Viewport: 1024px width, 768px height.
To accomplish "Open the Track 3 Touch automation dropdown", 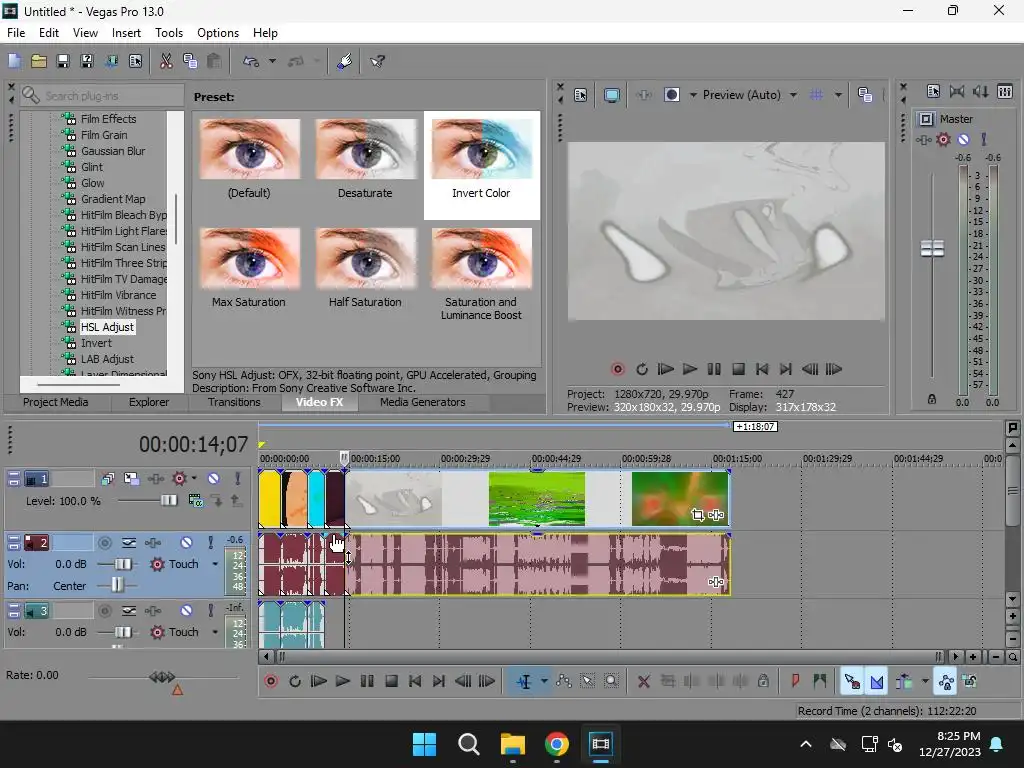I will tap(215, 632).
